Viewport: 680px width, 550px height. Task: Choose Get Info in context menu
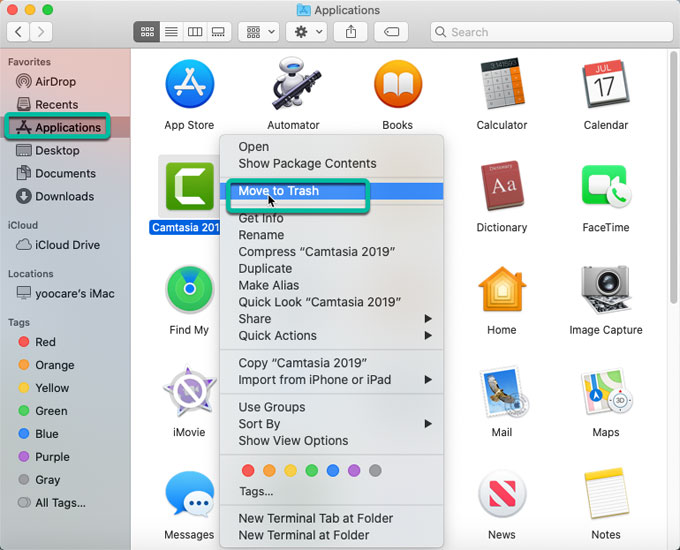[x=331, y=218]
